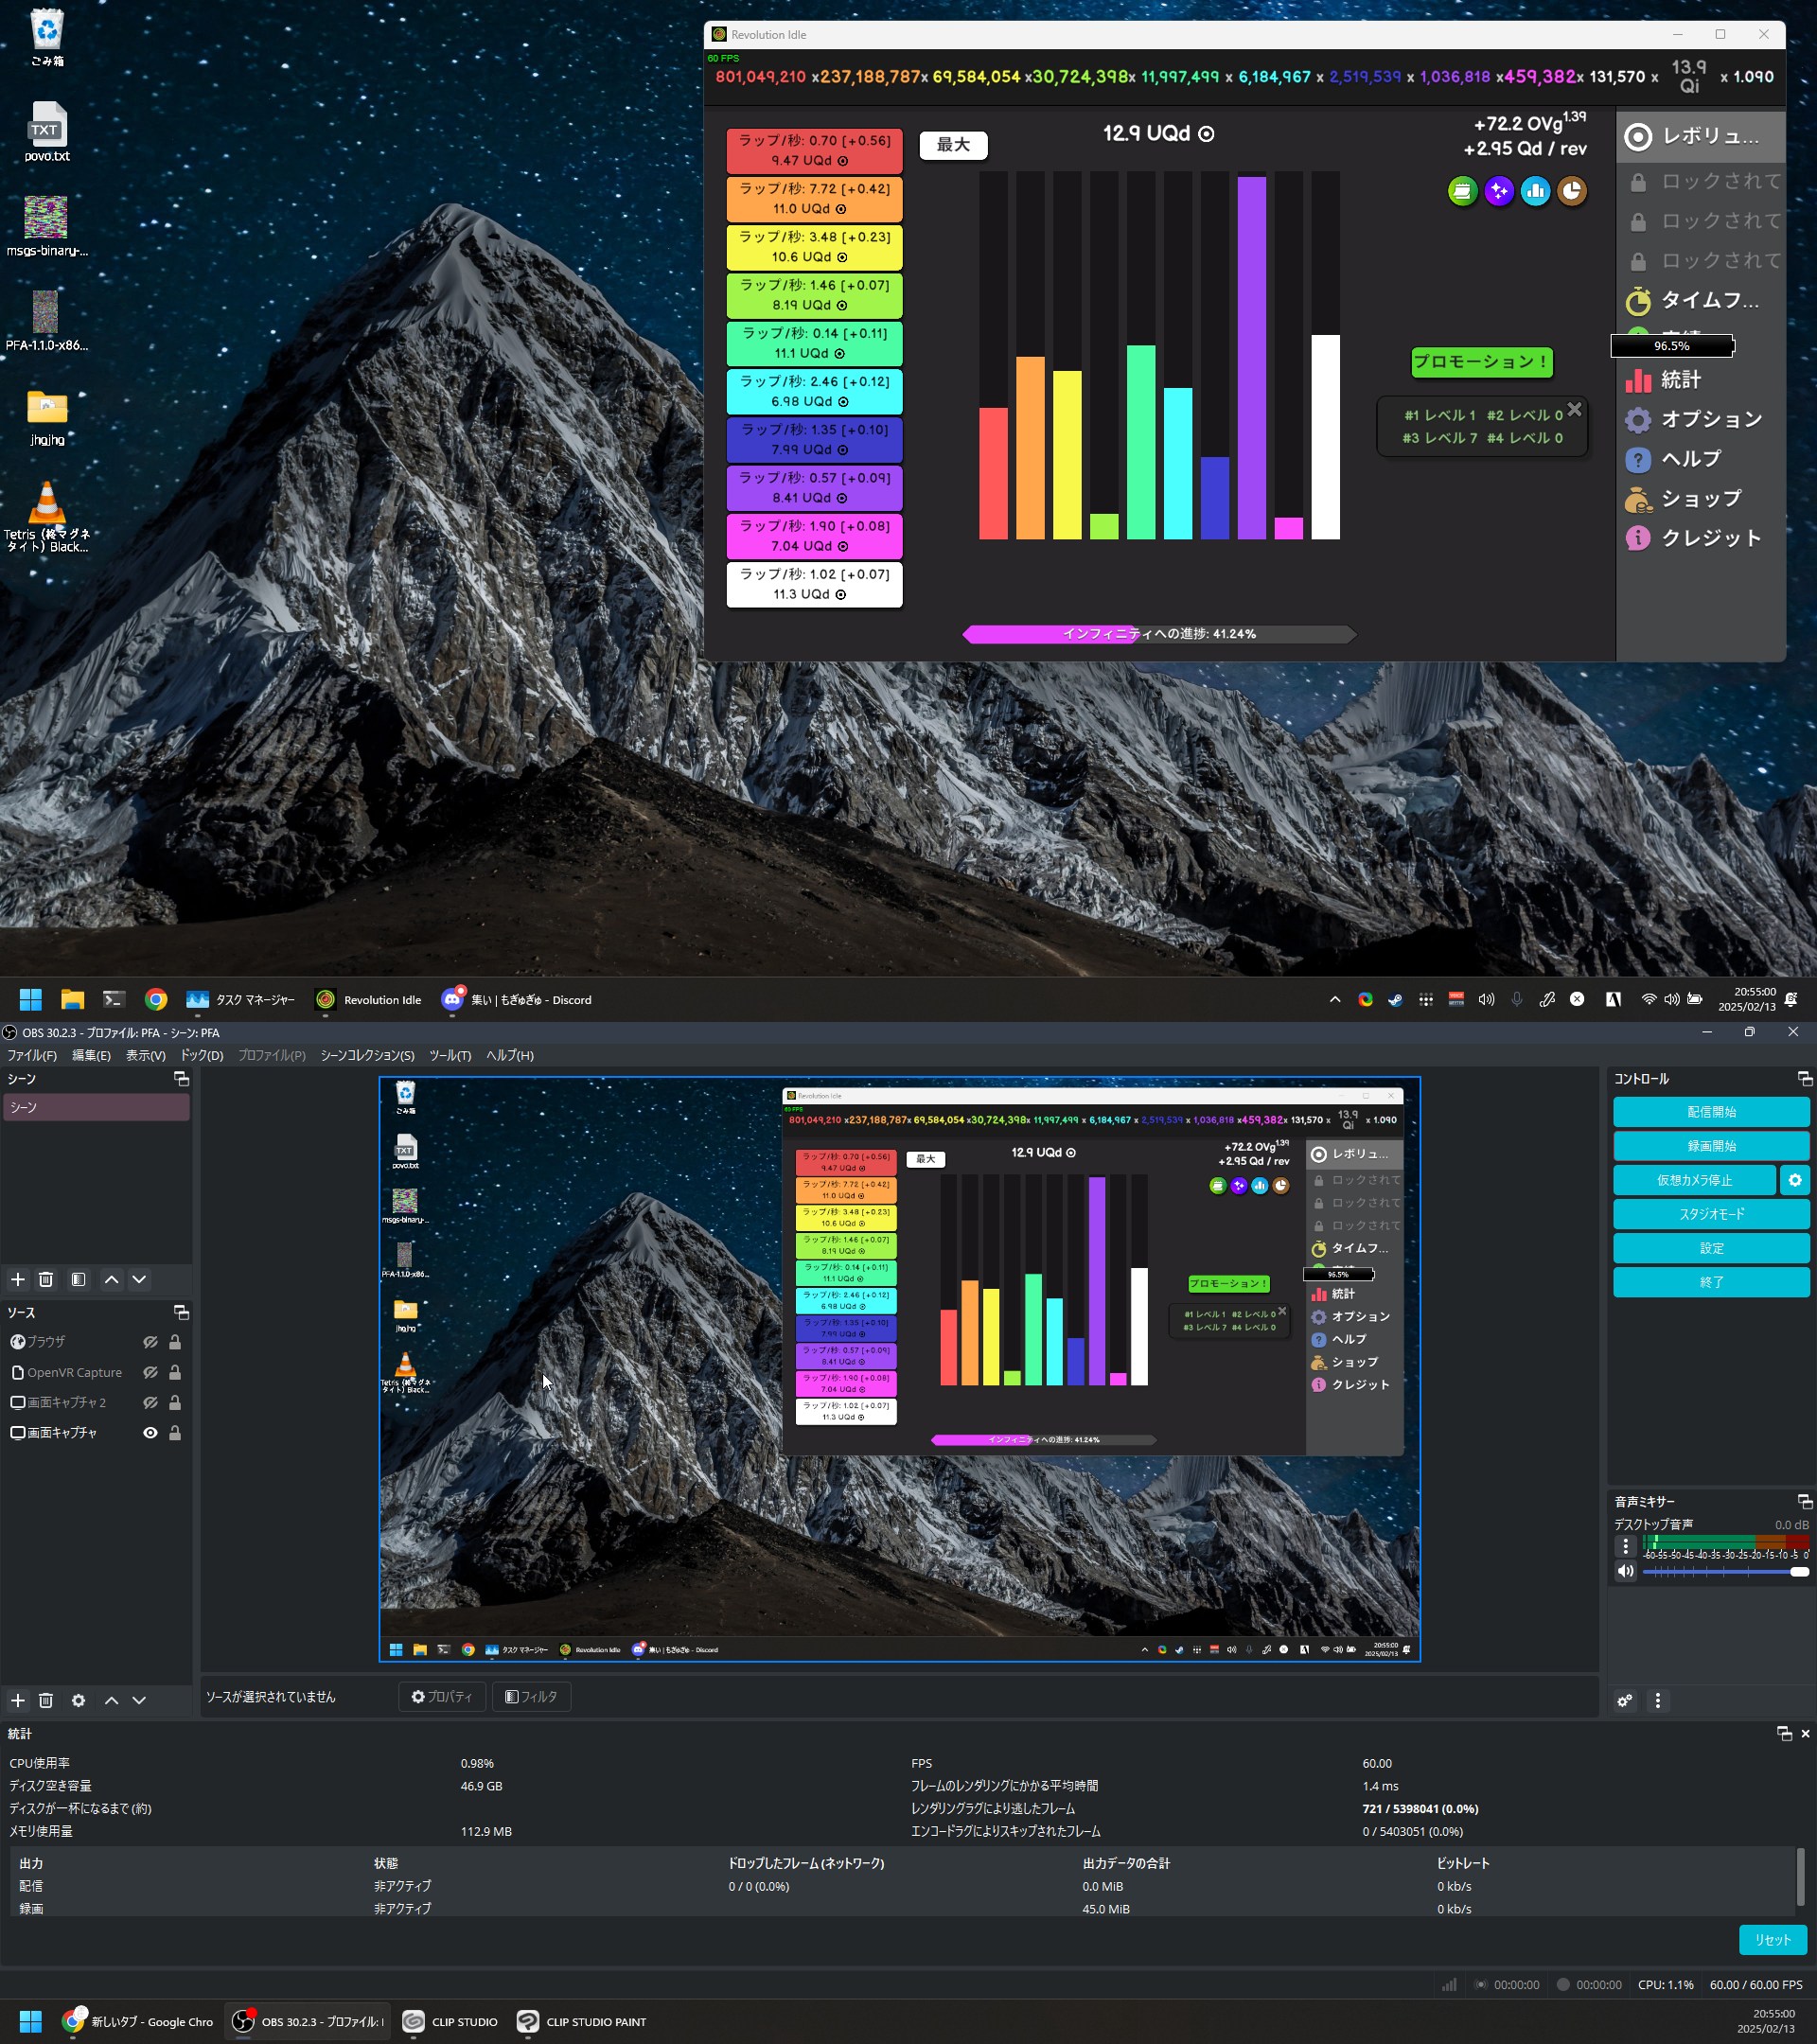
Task: Open audio mixer advanced settings gears icon
Action: coord(1625,1700)
